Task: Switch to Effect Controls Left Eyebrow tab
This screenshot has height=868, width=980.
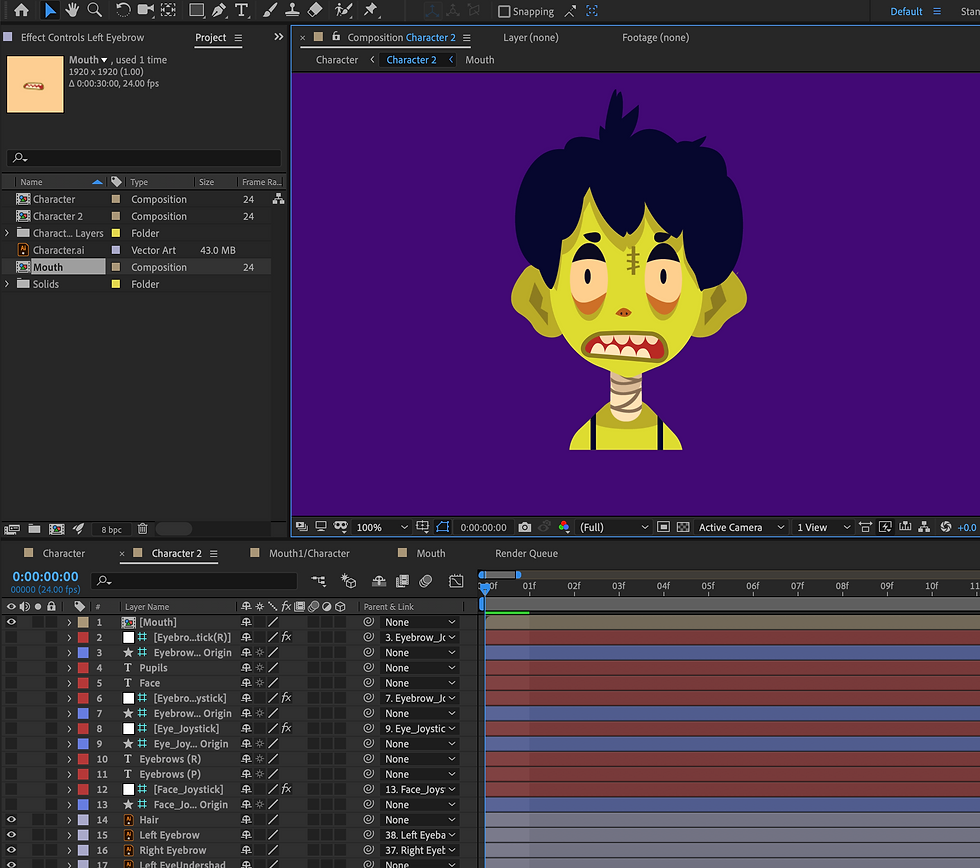Action: (82, 38)
